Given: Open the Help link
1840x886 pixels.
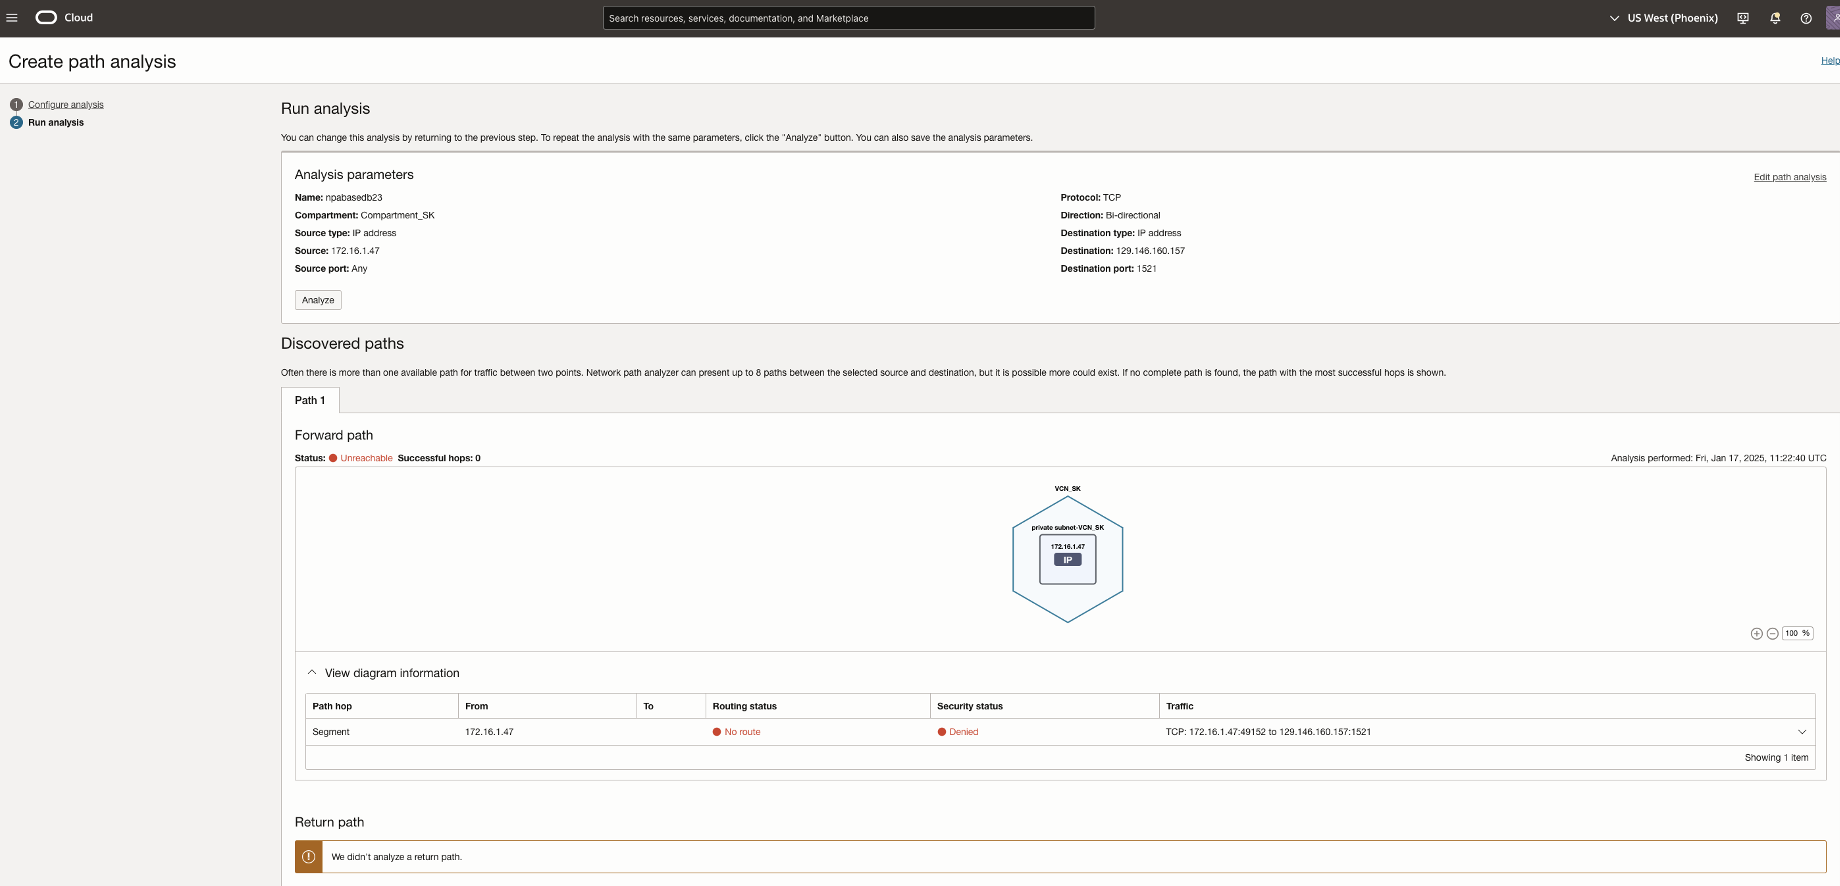Looking at the screenshot, I should (1830, 61).
